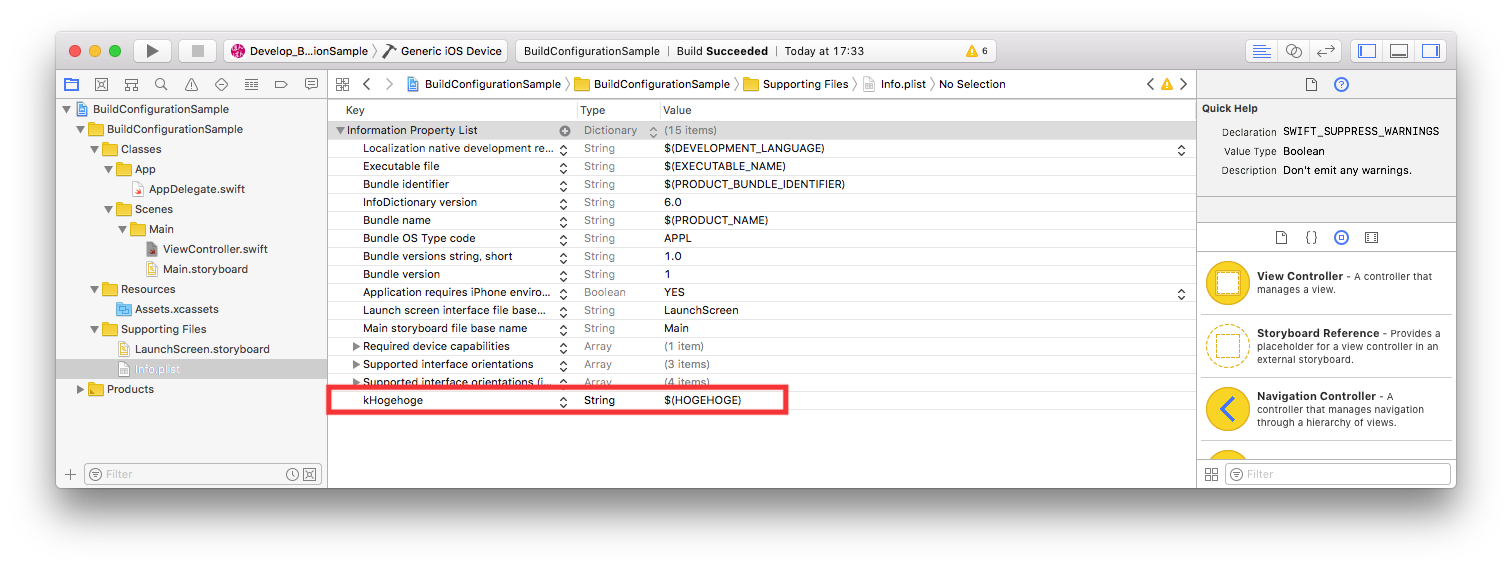The height and width of the screenshot is (568, 1512).
Task: Click the library Filter field
Action: point(1338,474)
